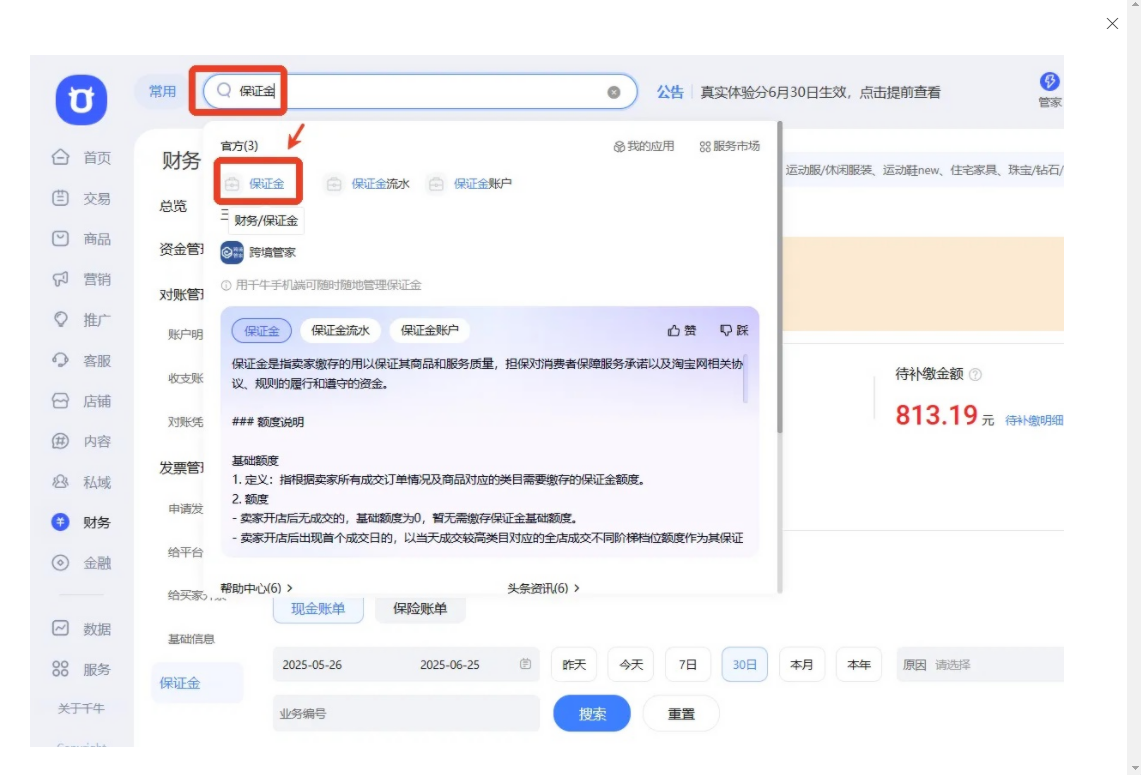Image resolution: width=1141 pixels, height=775 pixels.
Task: Expand 帮助中心(6) results
Action: pos(256,588)
